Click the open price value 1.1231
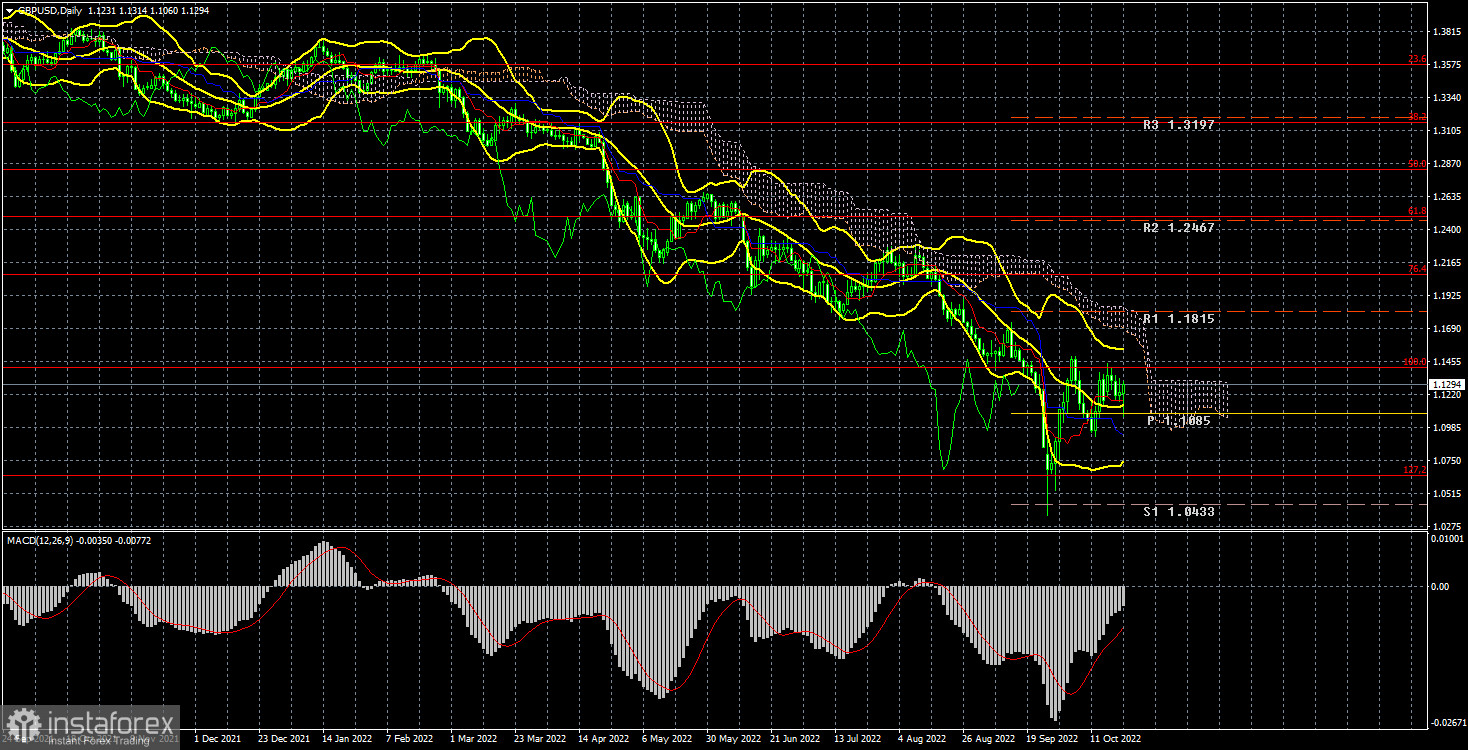The height and width of the screenshot is (750, 1468). (x=101, y=9)
